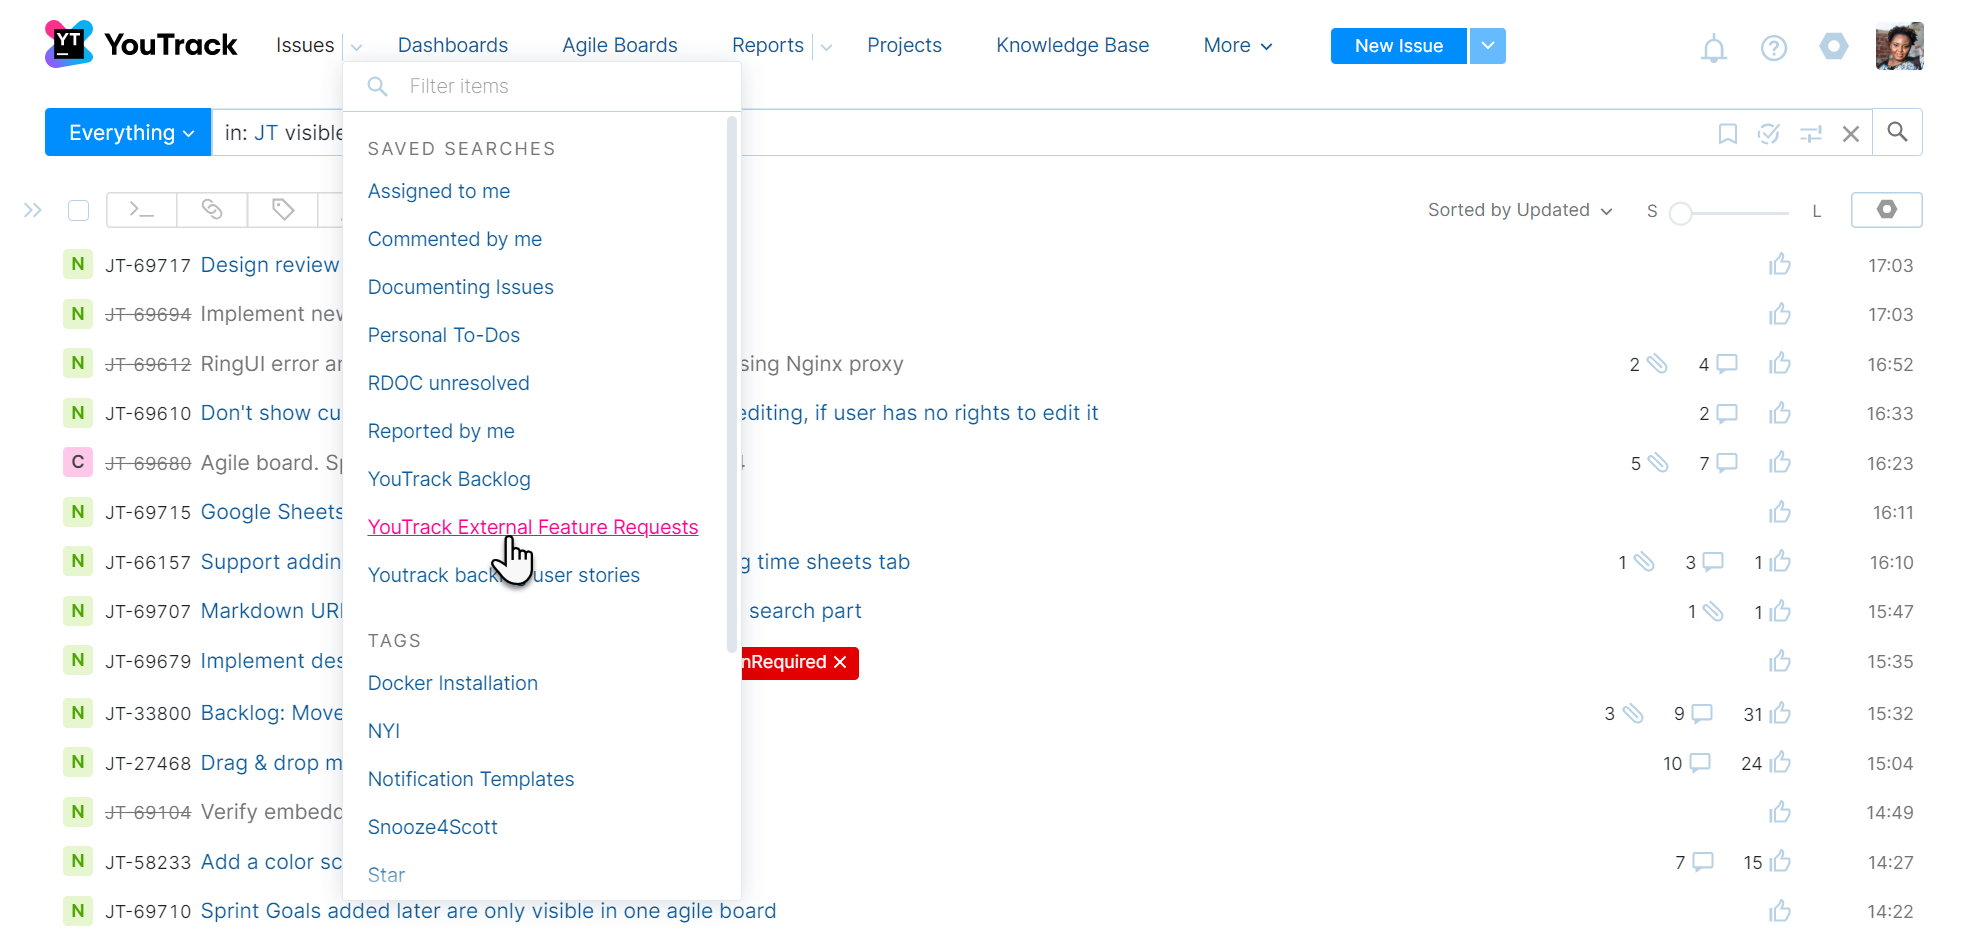Open the Everything context dropdown
Viewport: 1971px width, 937px height.
(127, 132)
